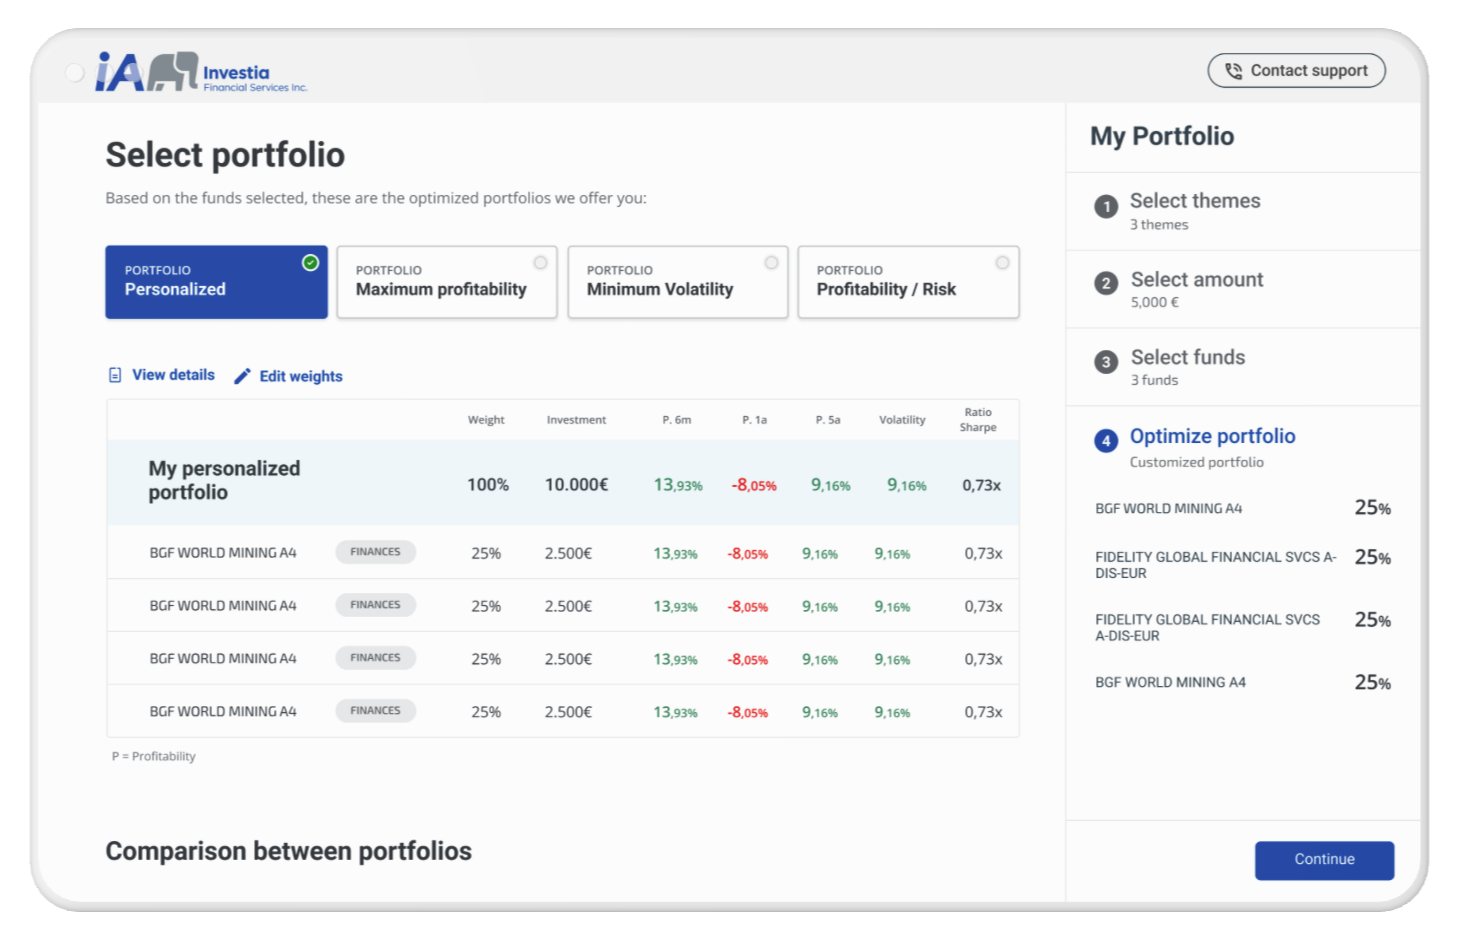Viewport: 1459px width, 940px height.
Task: Click the P = Profitability footnote
Action: click(x=154, y=756)
